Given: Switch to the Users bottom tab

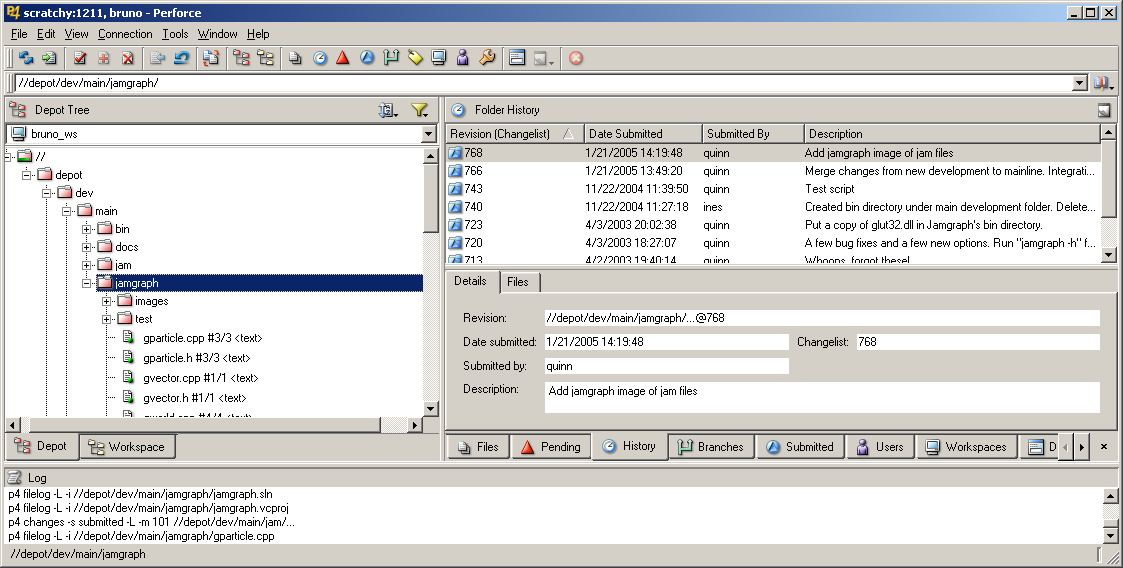Looking at the screenshot, I should click(x=880, y=446).
